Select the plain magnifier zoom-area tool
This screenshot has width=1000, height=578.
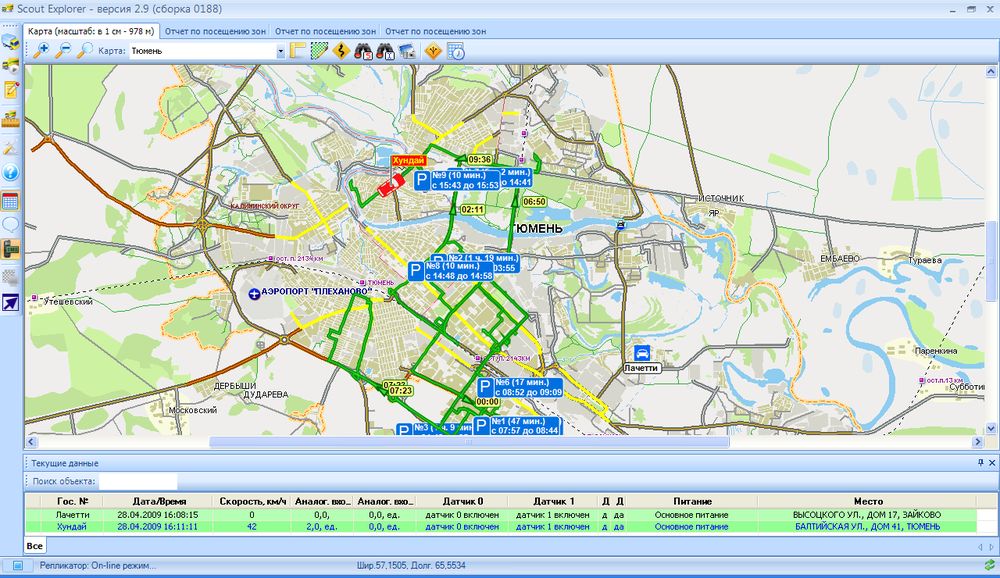tap(84, 51)
